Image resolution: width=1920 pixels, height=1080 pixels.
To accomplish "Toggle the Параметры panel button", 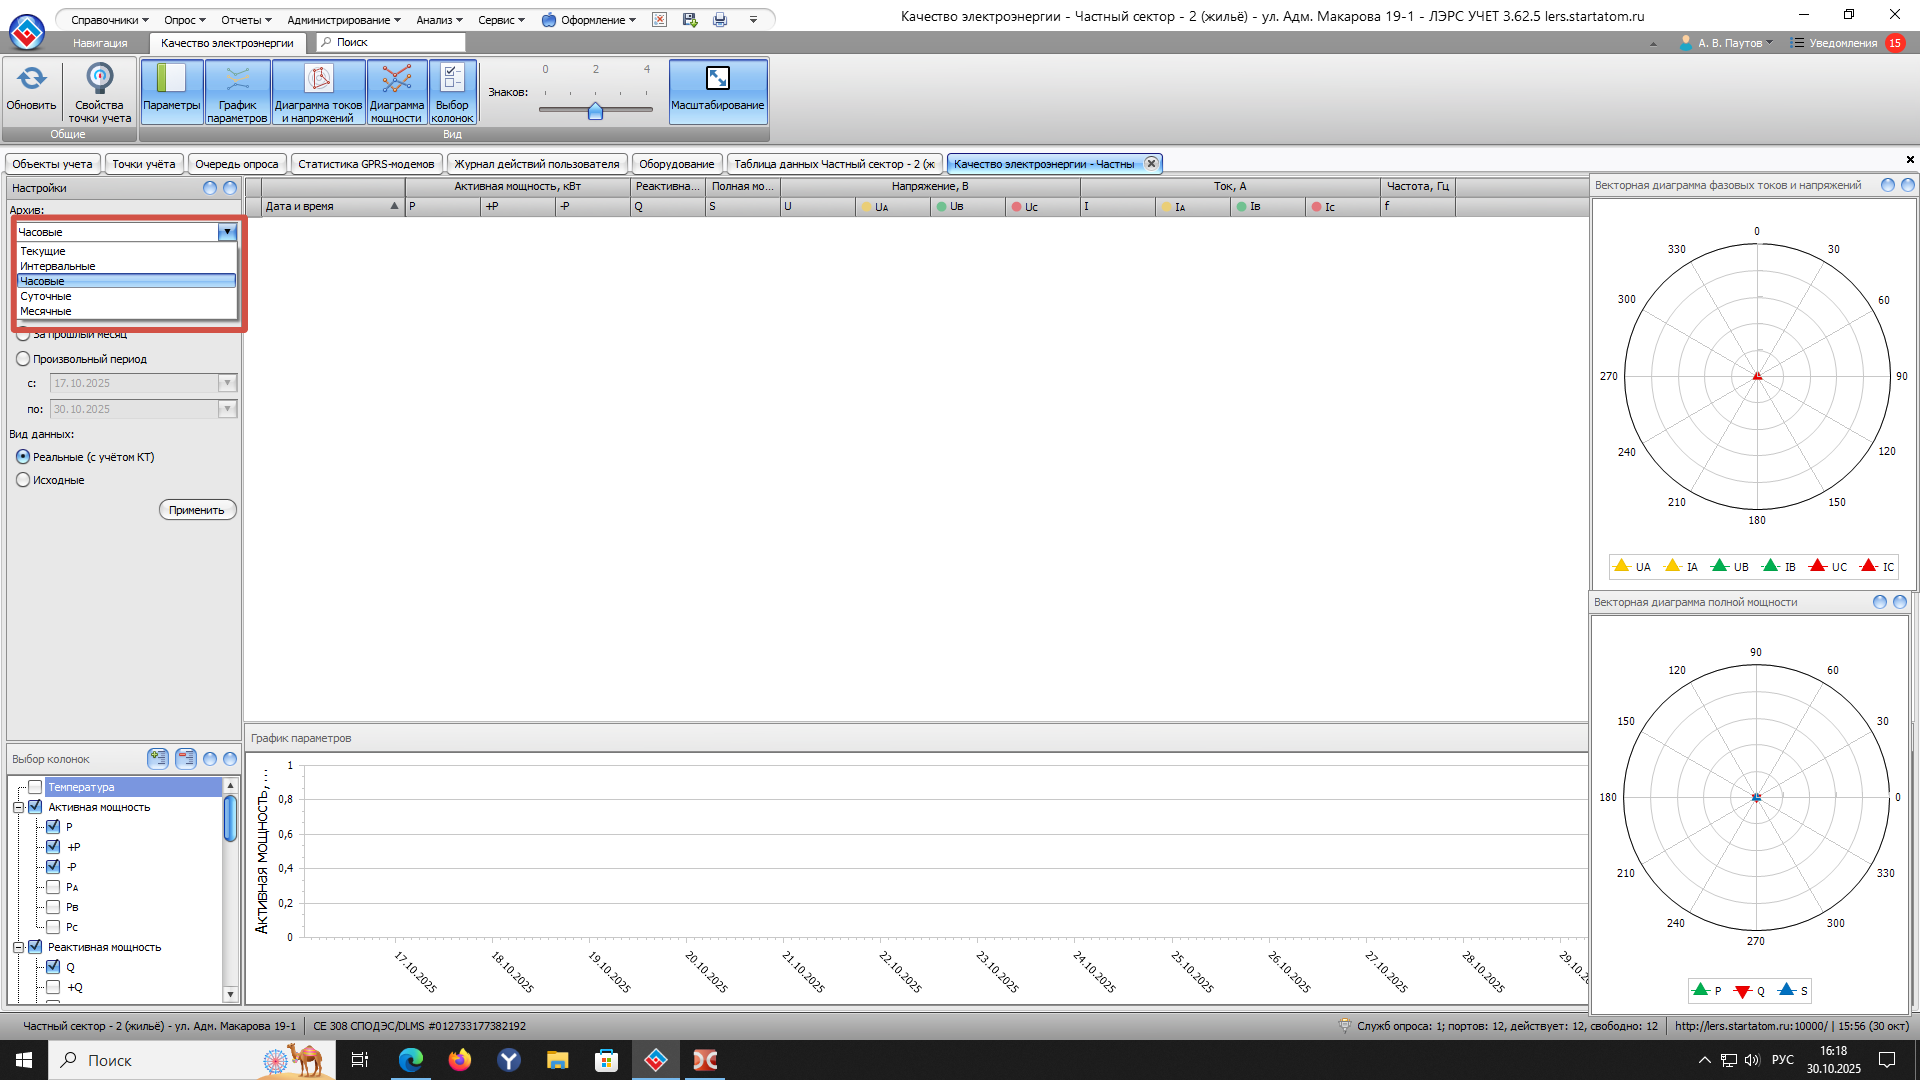I will pyautogui.click(x=171, y=90).
